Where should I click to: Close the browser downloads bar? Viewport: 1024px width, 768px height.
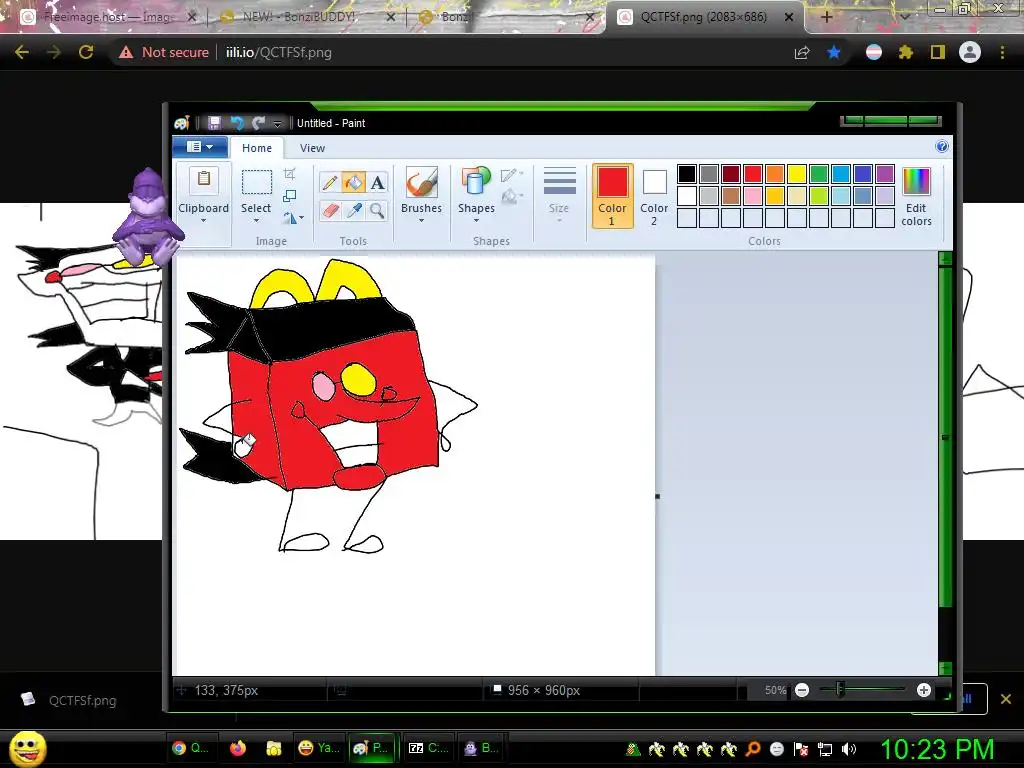1006,699
